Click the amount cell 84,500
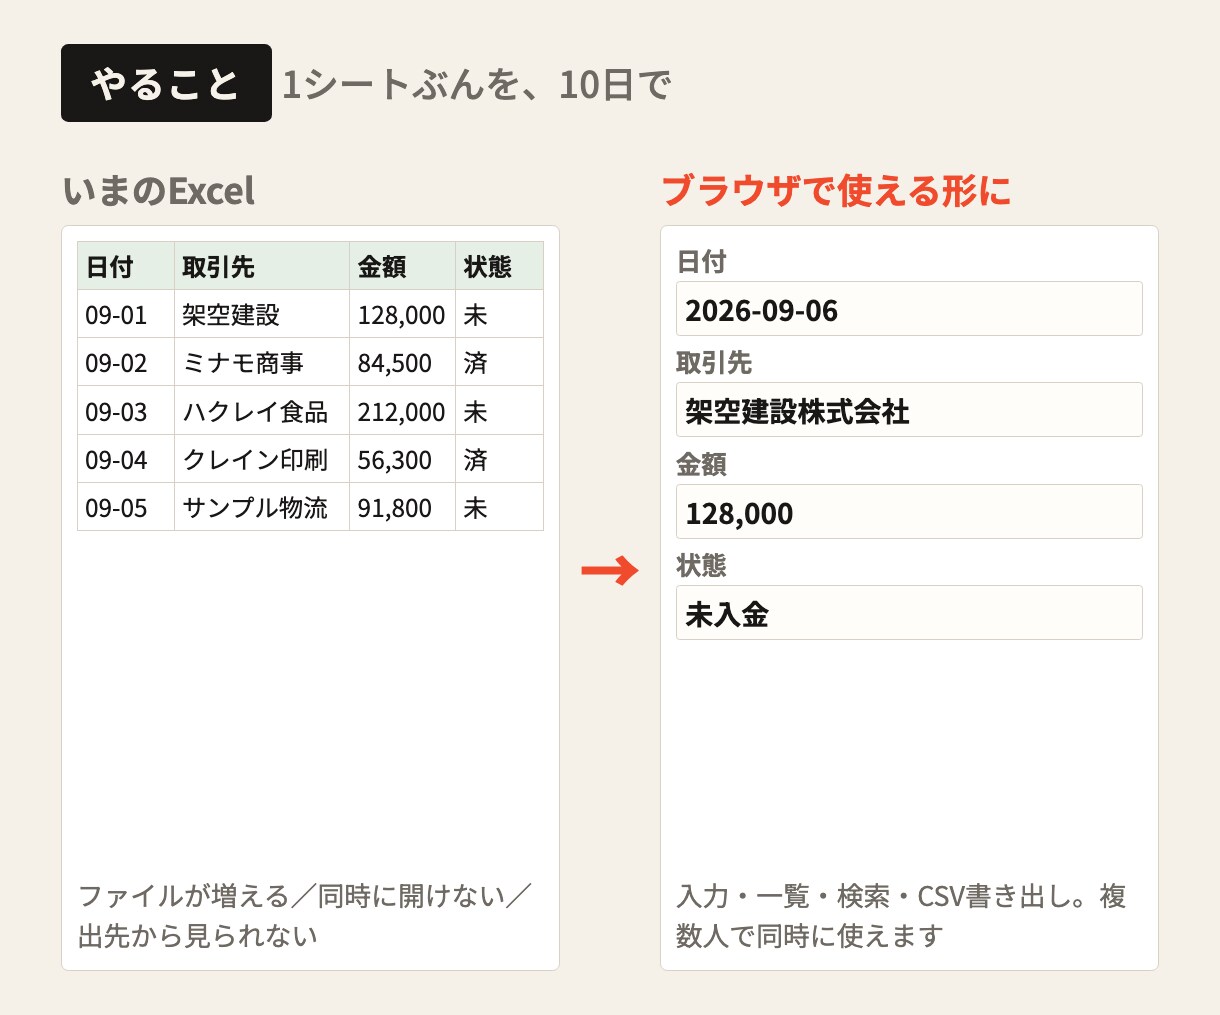1220x1015 pixels. (x=403, y=362)
